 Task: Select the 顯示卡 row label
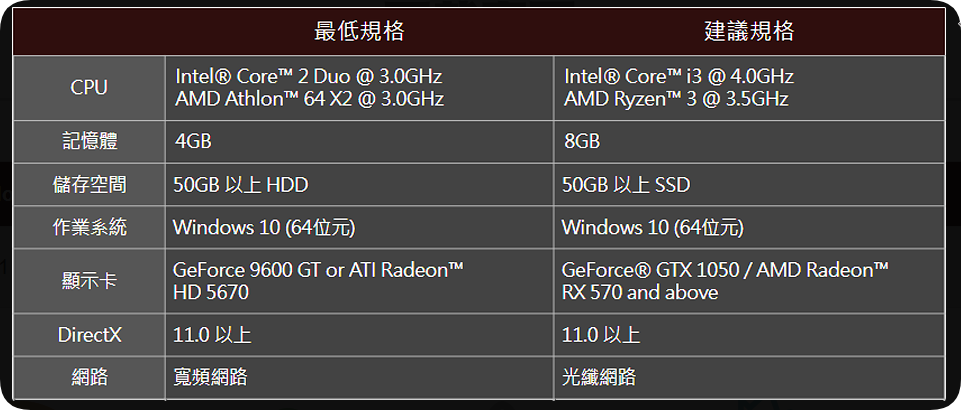(89, 282)
